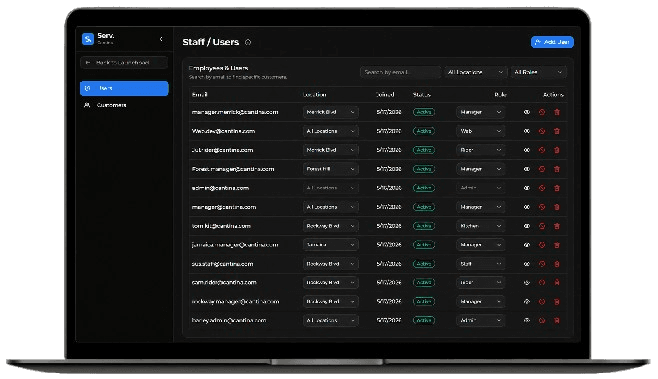Delete forest.manager@cantina.com with trash icon
Screen dimensions: 658x379
click(x=557, y=169)
